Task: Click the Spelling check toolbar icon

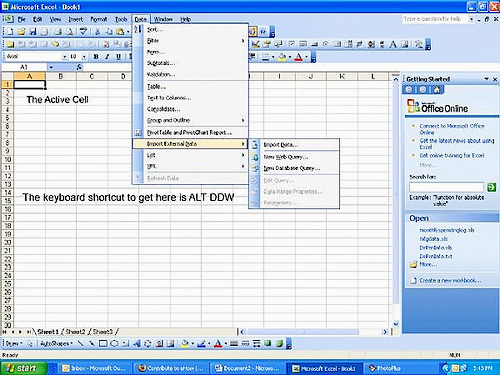Action: pos(83,32)
